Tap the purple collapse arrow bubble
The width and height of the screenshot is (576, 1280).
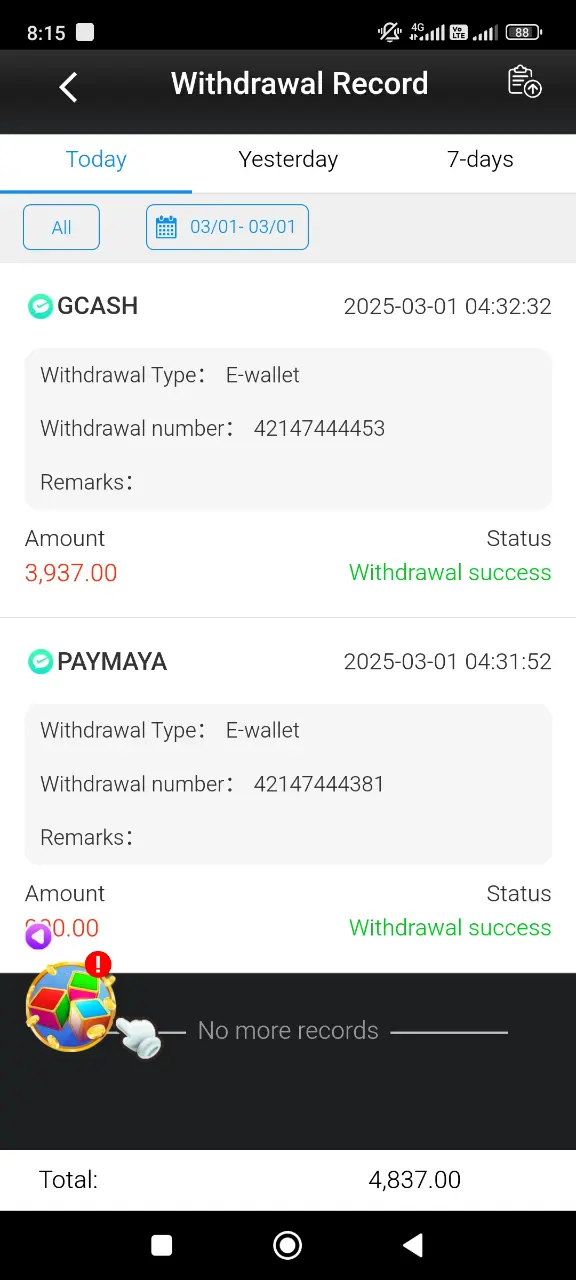click(38, 937)
